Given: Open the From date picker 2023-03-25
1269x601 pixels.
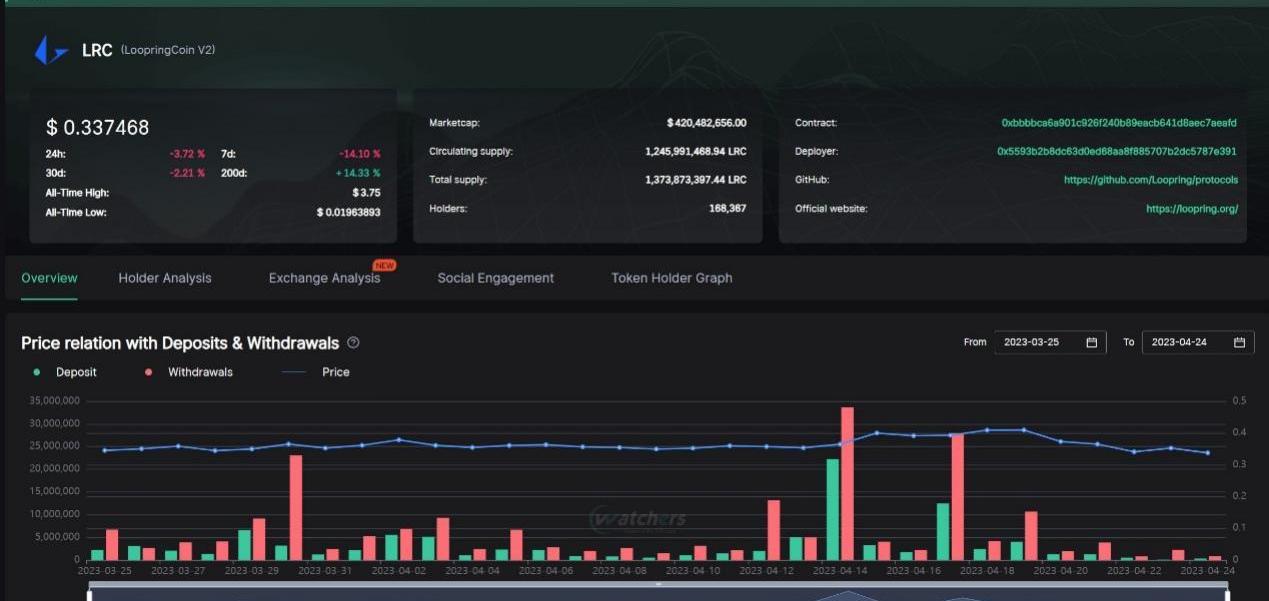Looking at the screenshot, I should tap(1040, 342).
